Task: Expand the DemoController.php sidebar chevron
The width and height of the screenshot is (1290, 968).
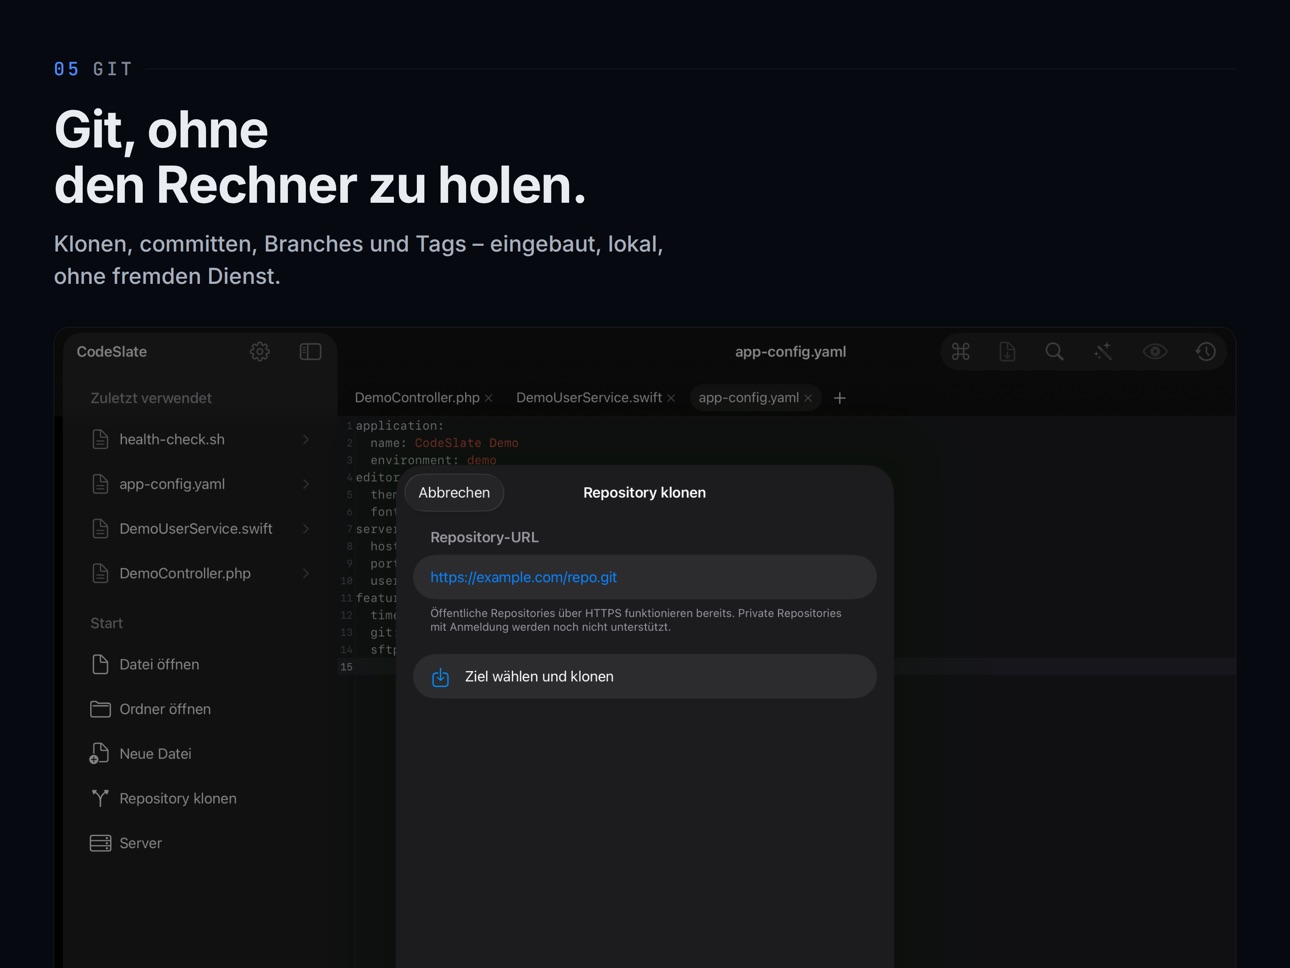Action: click(306, 574)
